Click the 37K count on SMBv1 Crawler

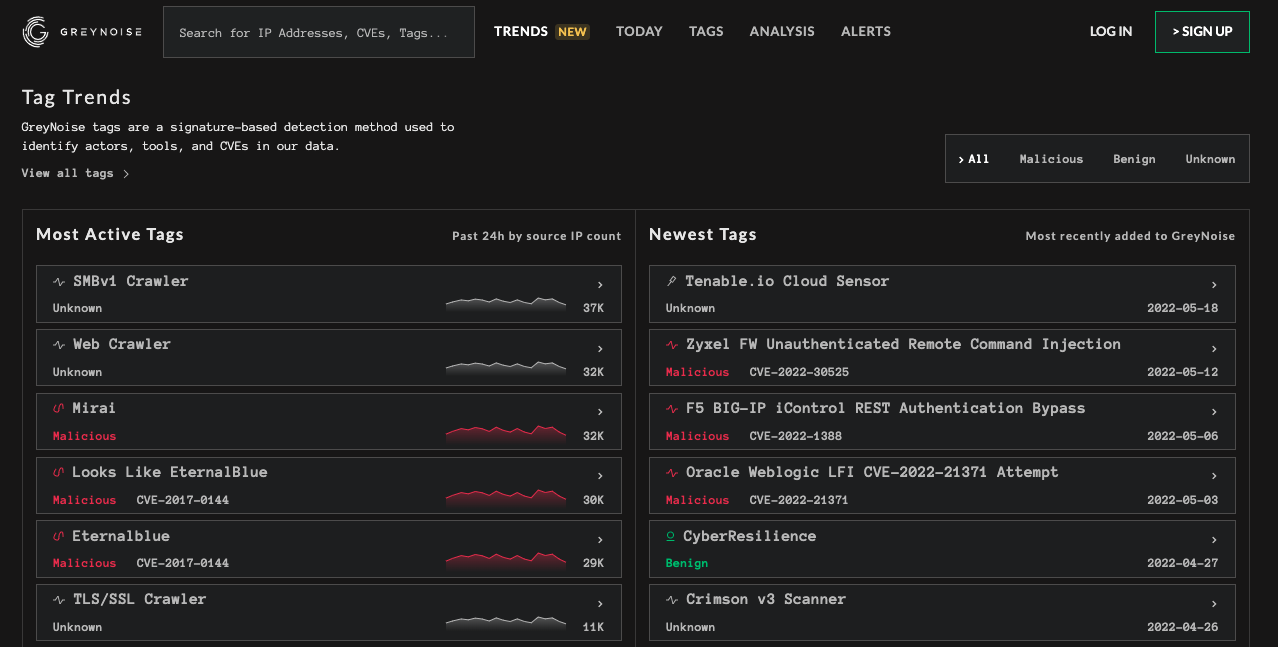click(594, 308)
